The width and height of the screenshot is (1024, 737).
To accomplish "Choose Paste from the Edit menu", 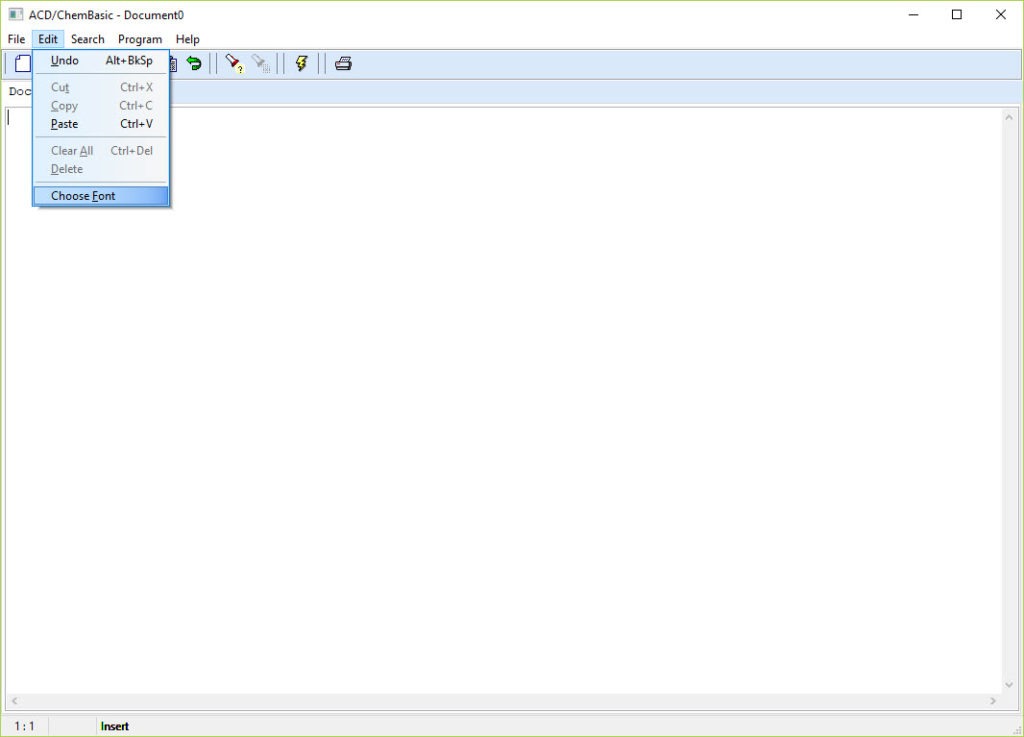I will [101, 124].
